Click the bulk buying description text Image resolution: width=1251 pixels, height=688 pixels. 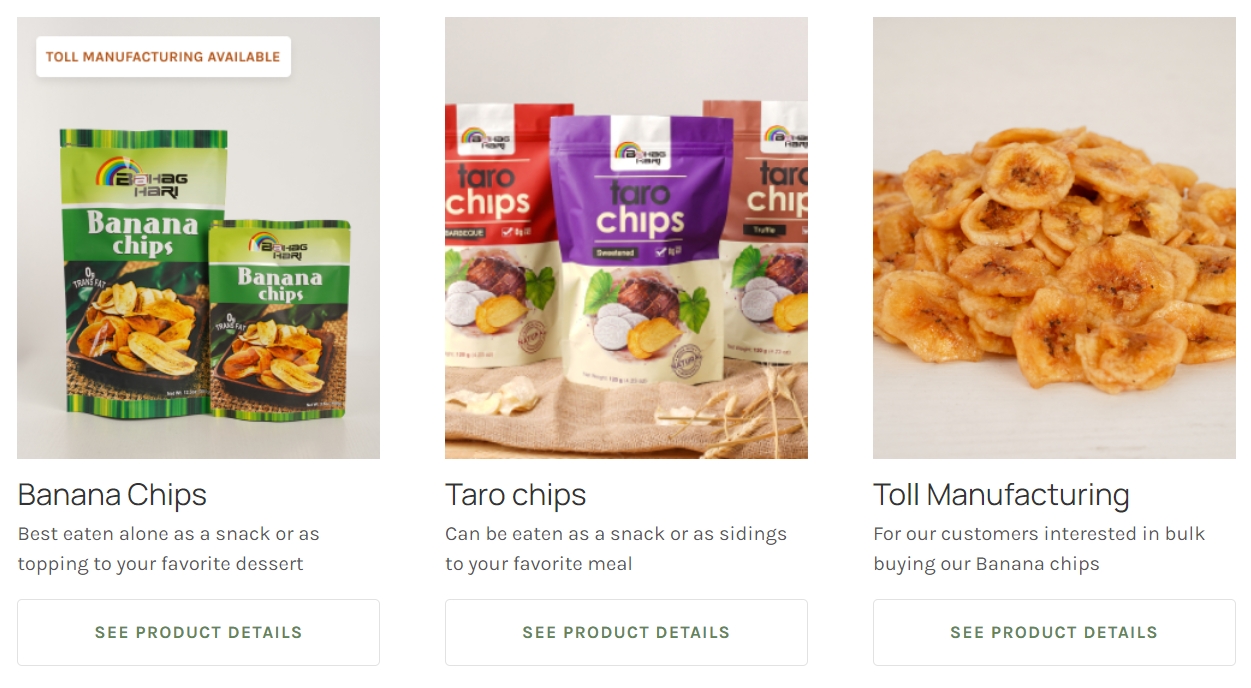point(1039,549)
